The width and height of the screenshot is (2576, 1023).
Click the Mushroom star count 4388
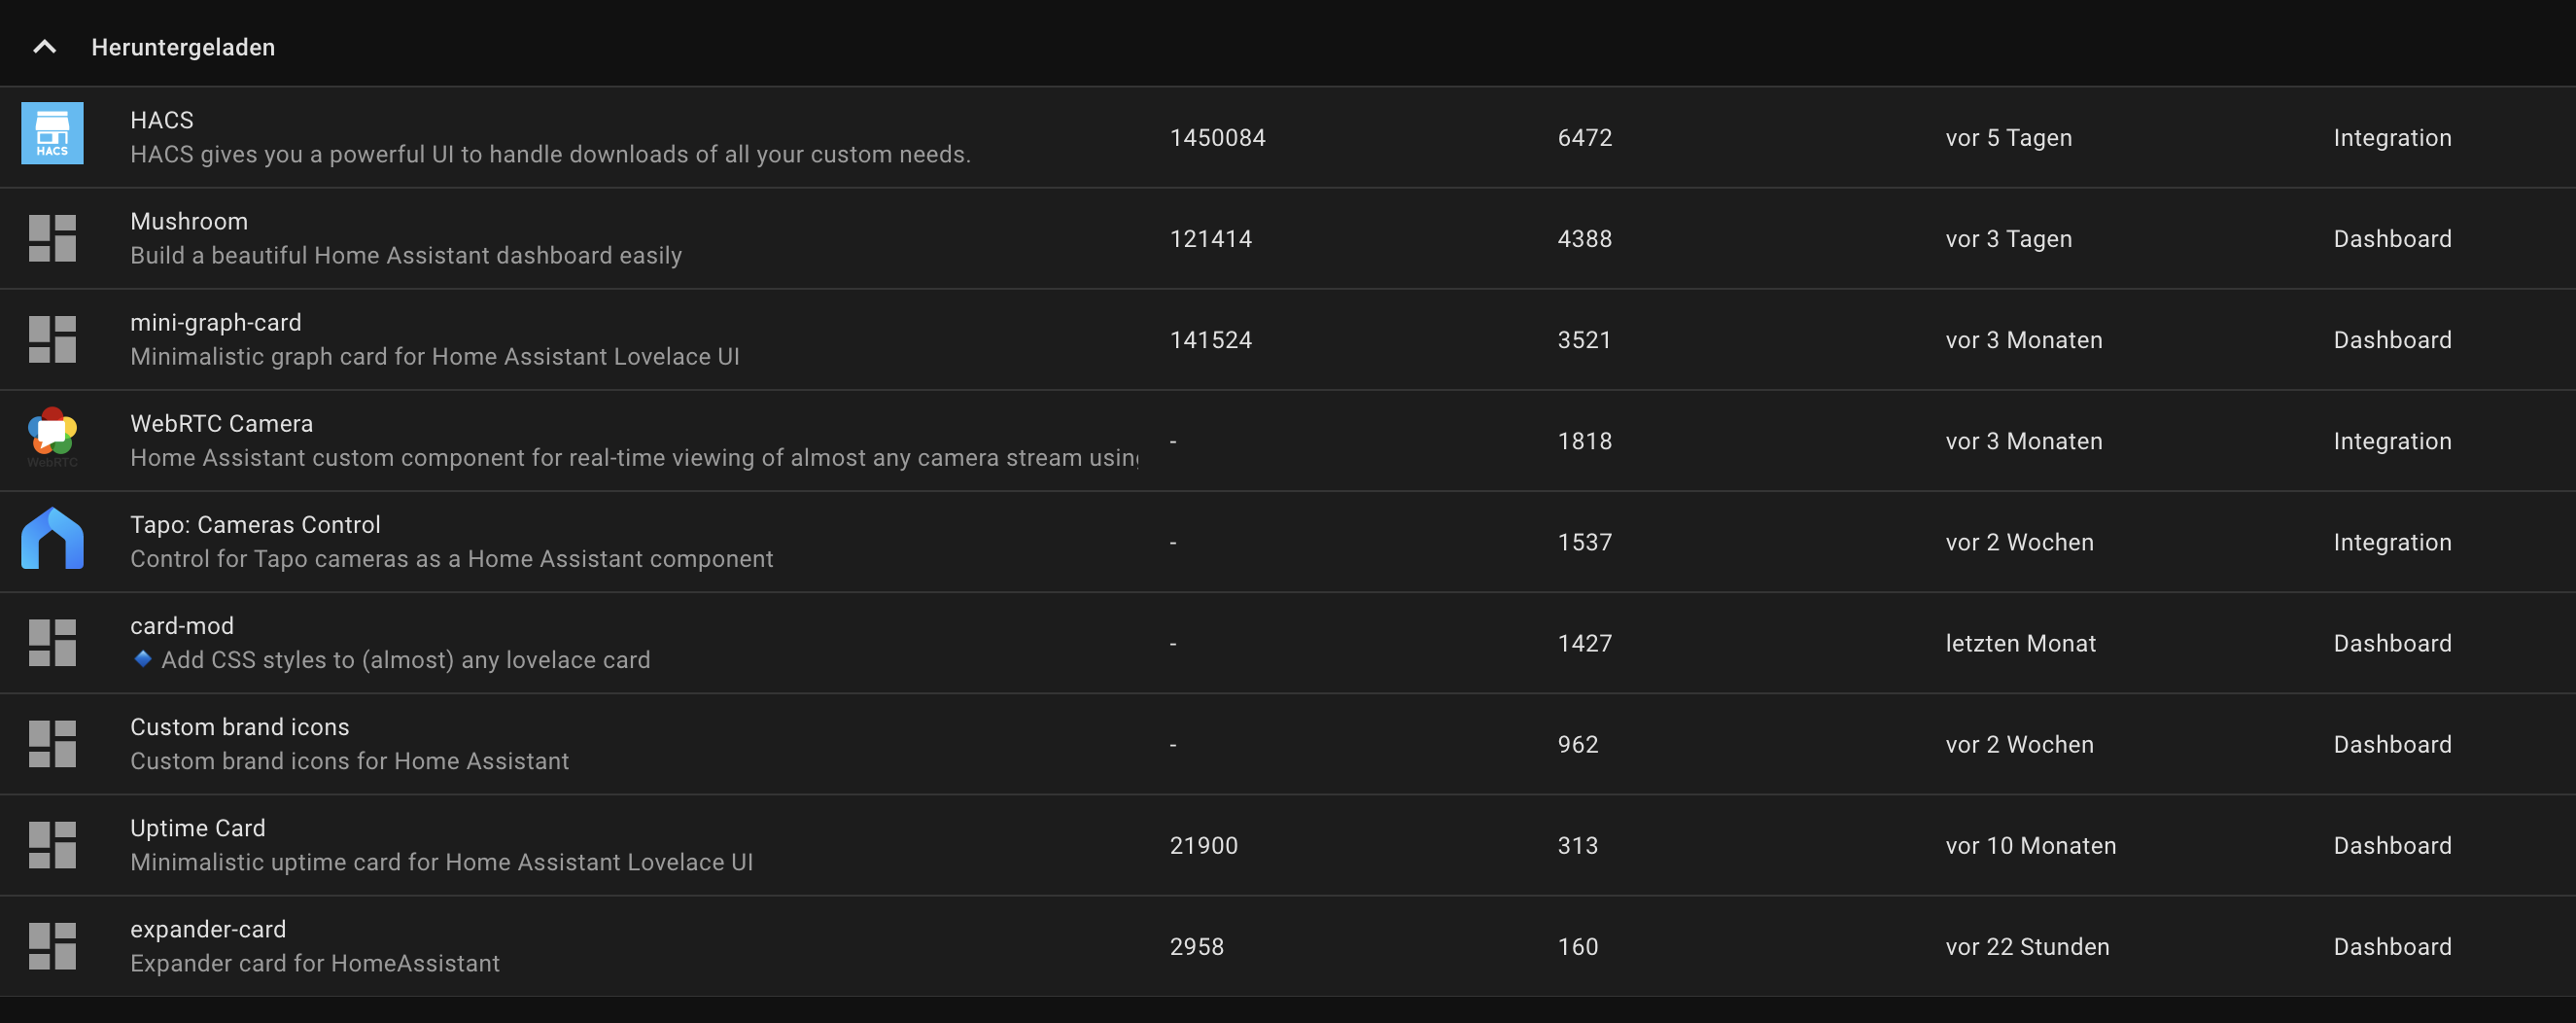point(1585,238)
